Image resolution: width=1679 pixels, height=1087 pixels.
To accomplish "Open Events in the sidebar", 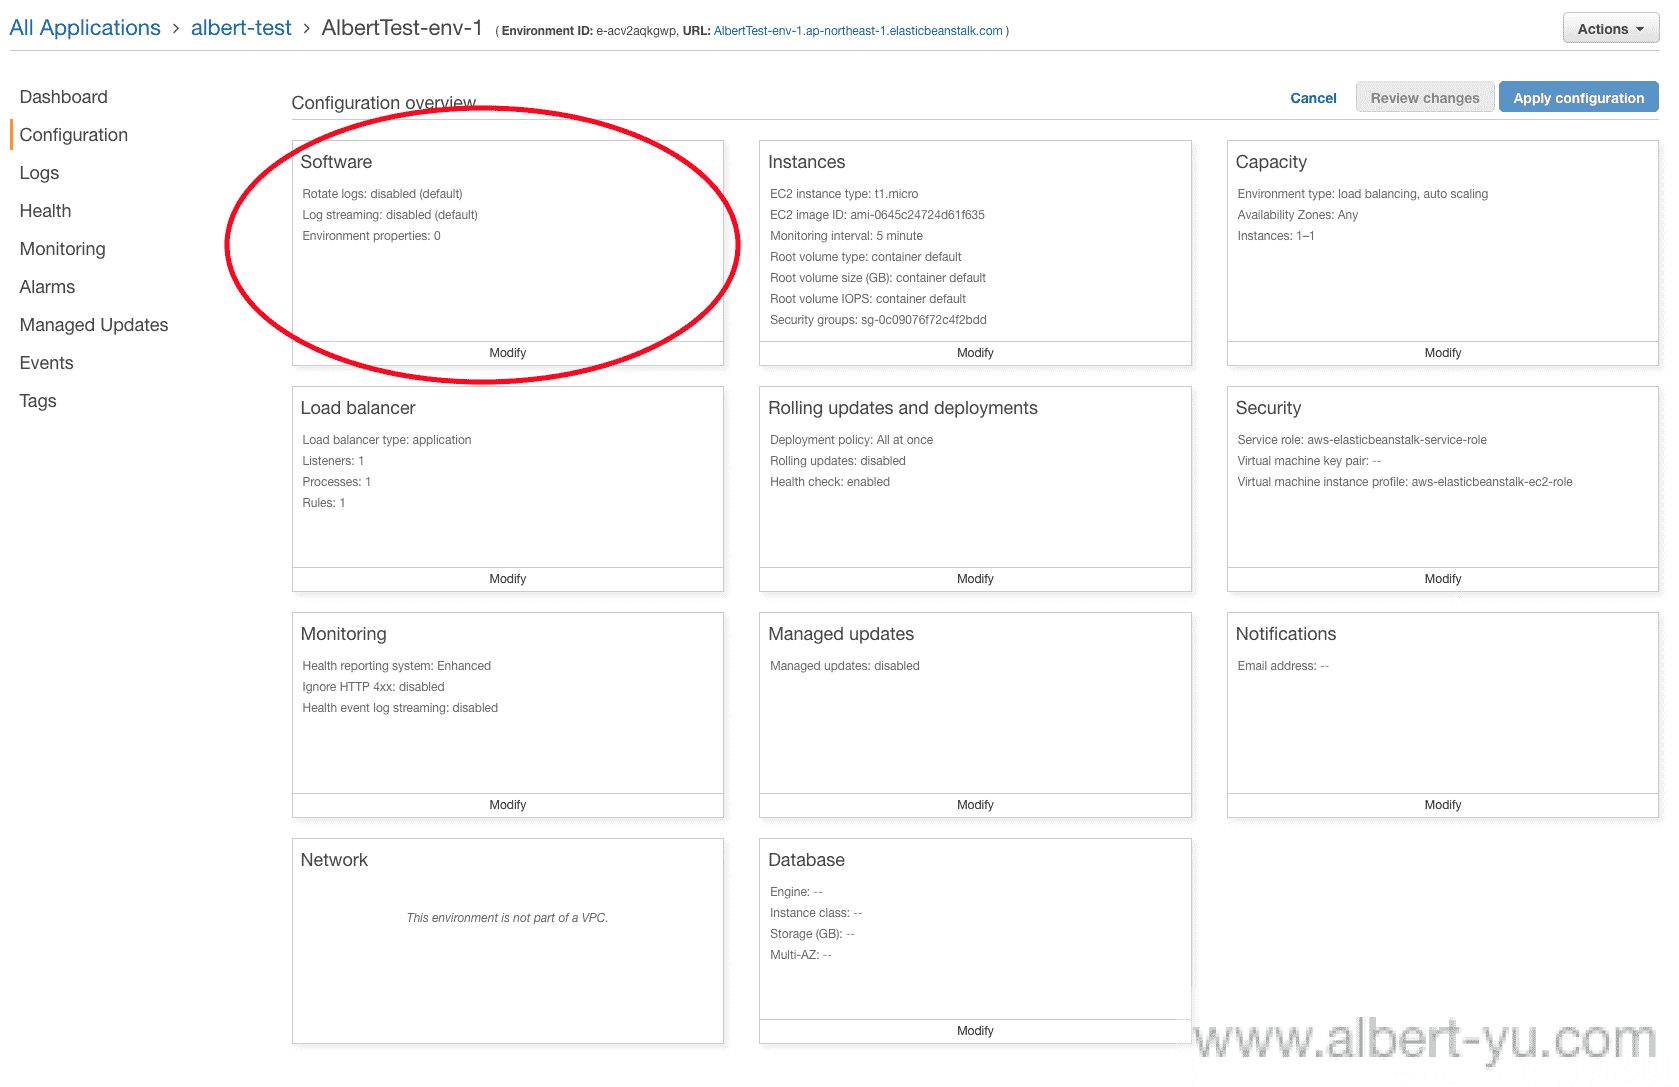I will [x=47, y=363].
